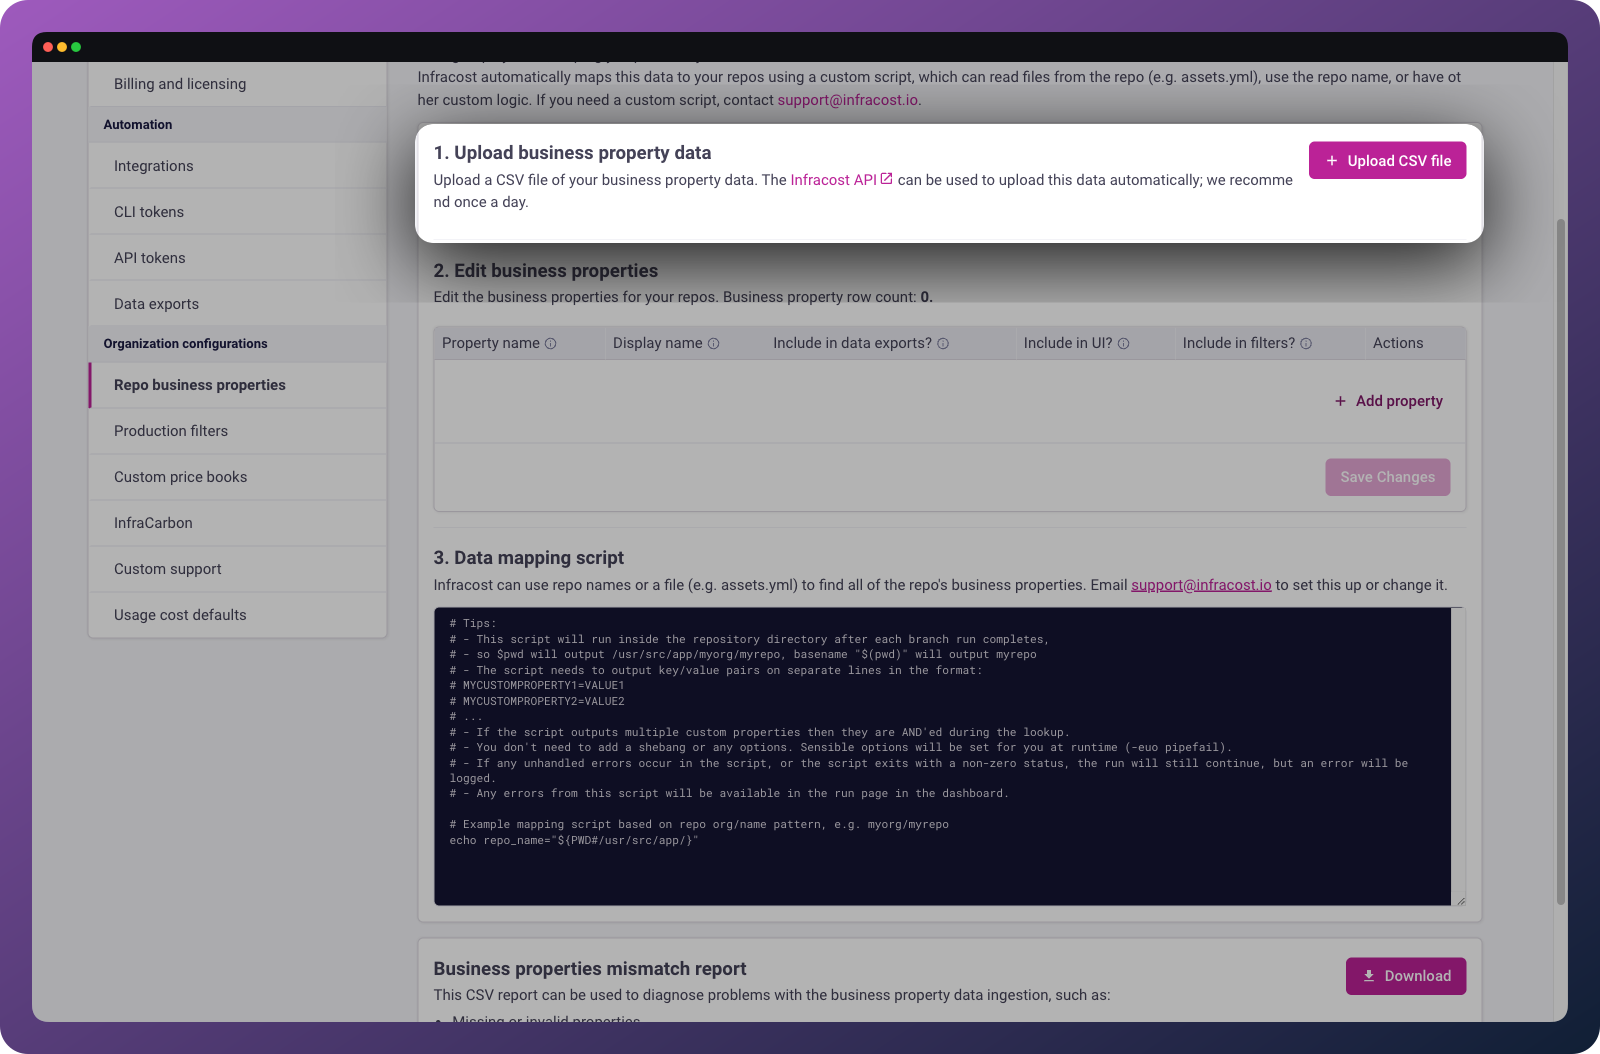Open the external-link icon beside Infracost API
This screenshot has width=1600, height=1054.
(885, 178)
